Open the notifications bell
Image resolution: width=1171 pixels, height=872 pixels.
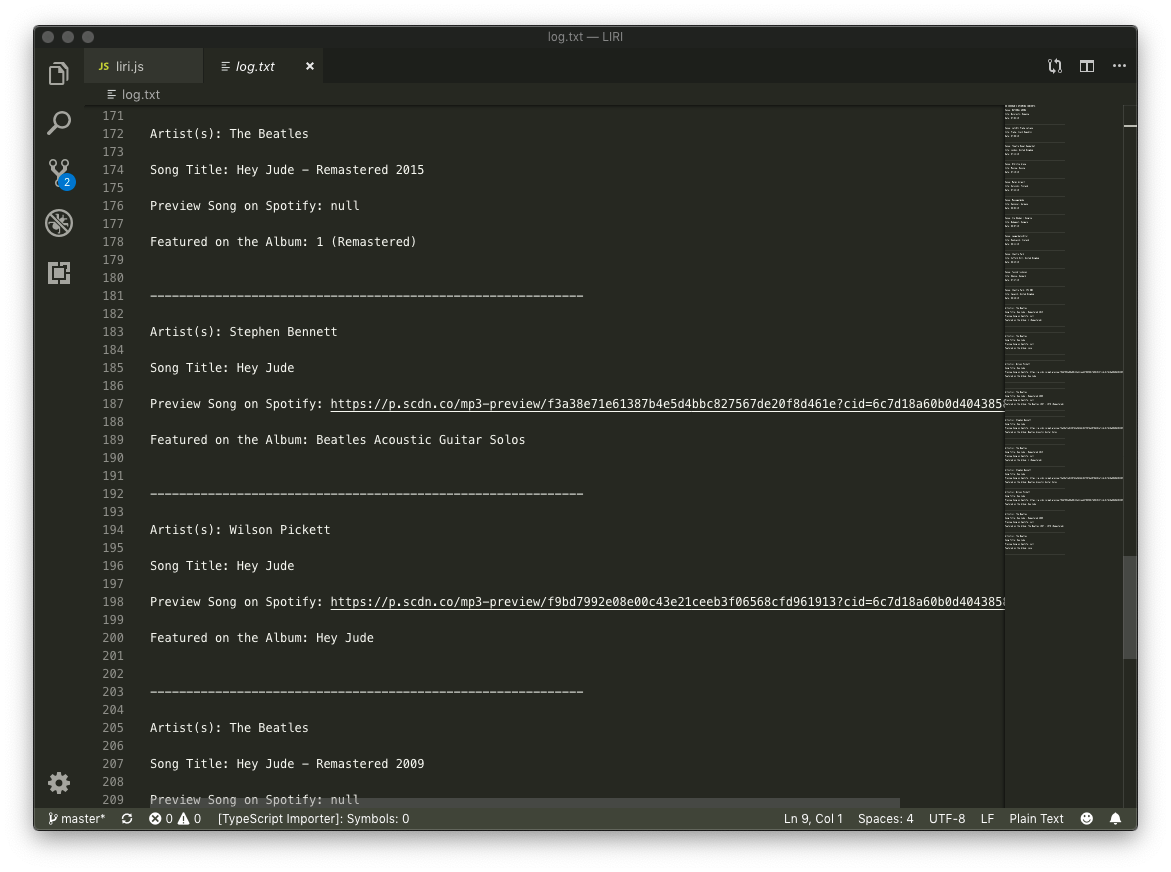coord(1115,819)
